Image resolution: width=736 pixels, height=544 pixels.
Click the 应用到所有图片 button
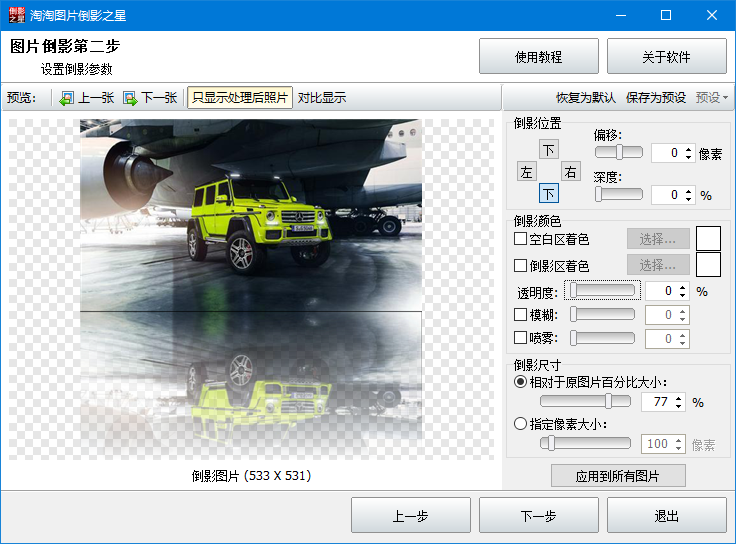tap(618, 475)
